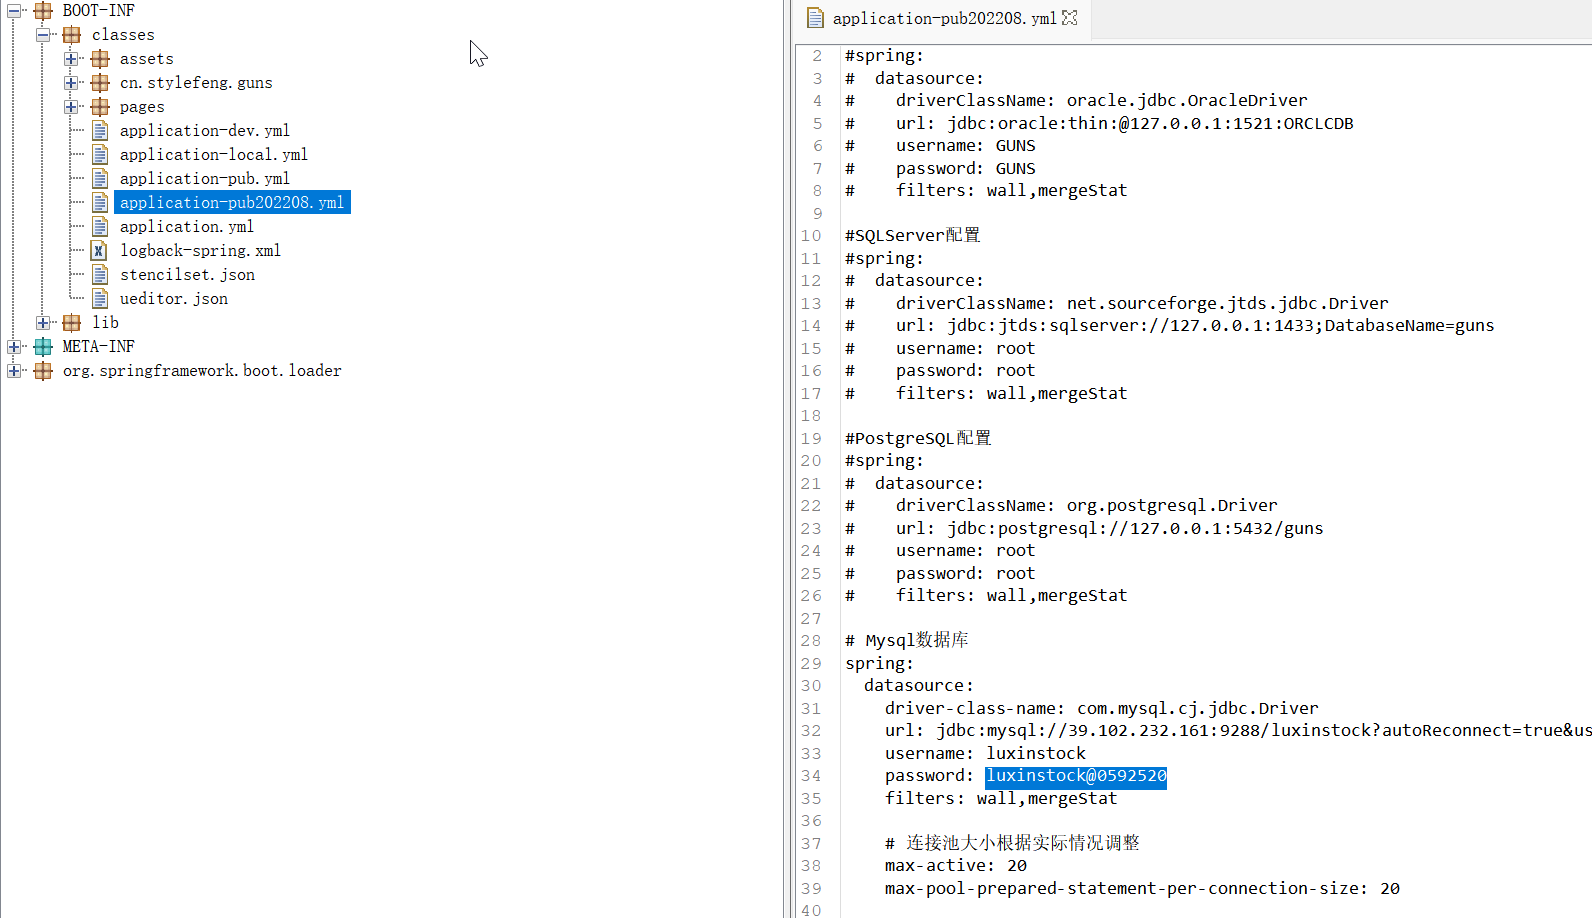The width and height of the screenshot is (1592, 918).
Task: Click the org.postgresql.Driver line
Action: 1061,506
